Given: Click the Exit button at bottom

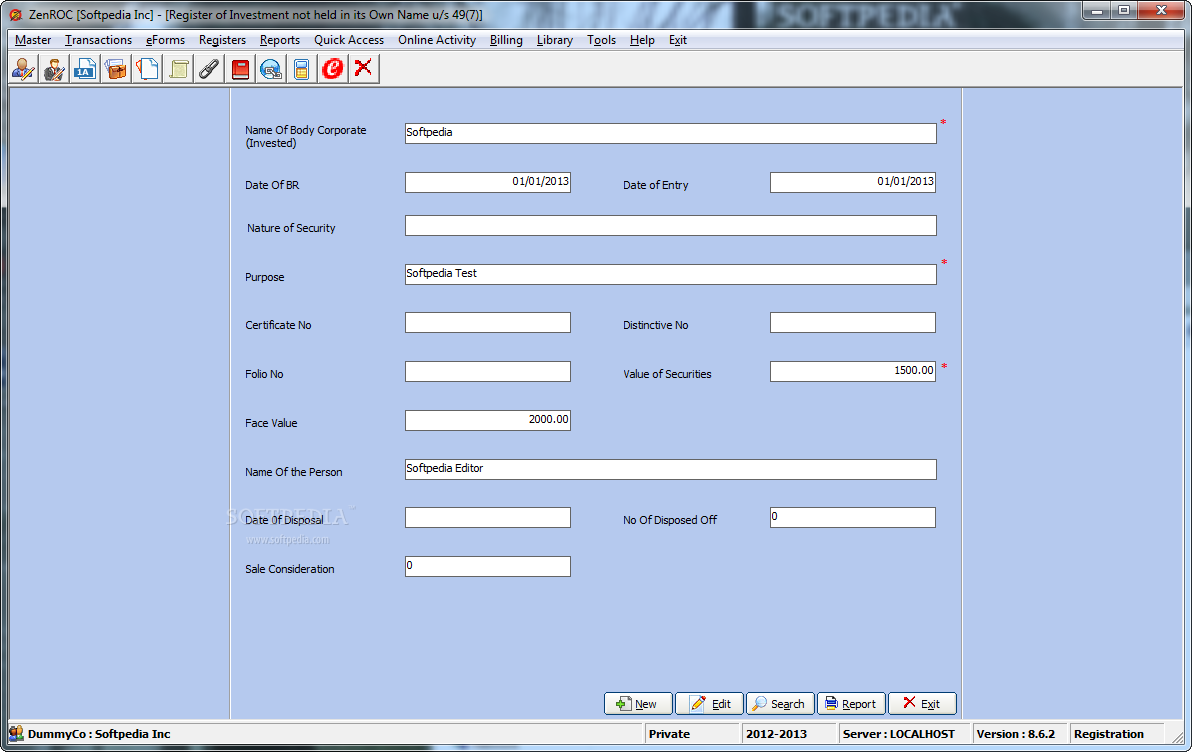Looking at the screenshot, I should (922, 703).
